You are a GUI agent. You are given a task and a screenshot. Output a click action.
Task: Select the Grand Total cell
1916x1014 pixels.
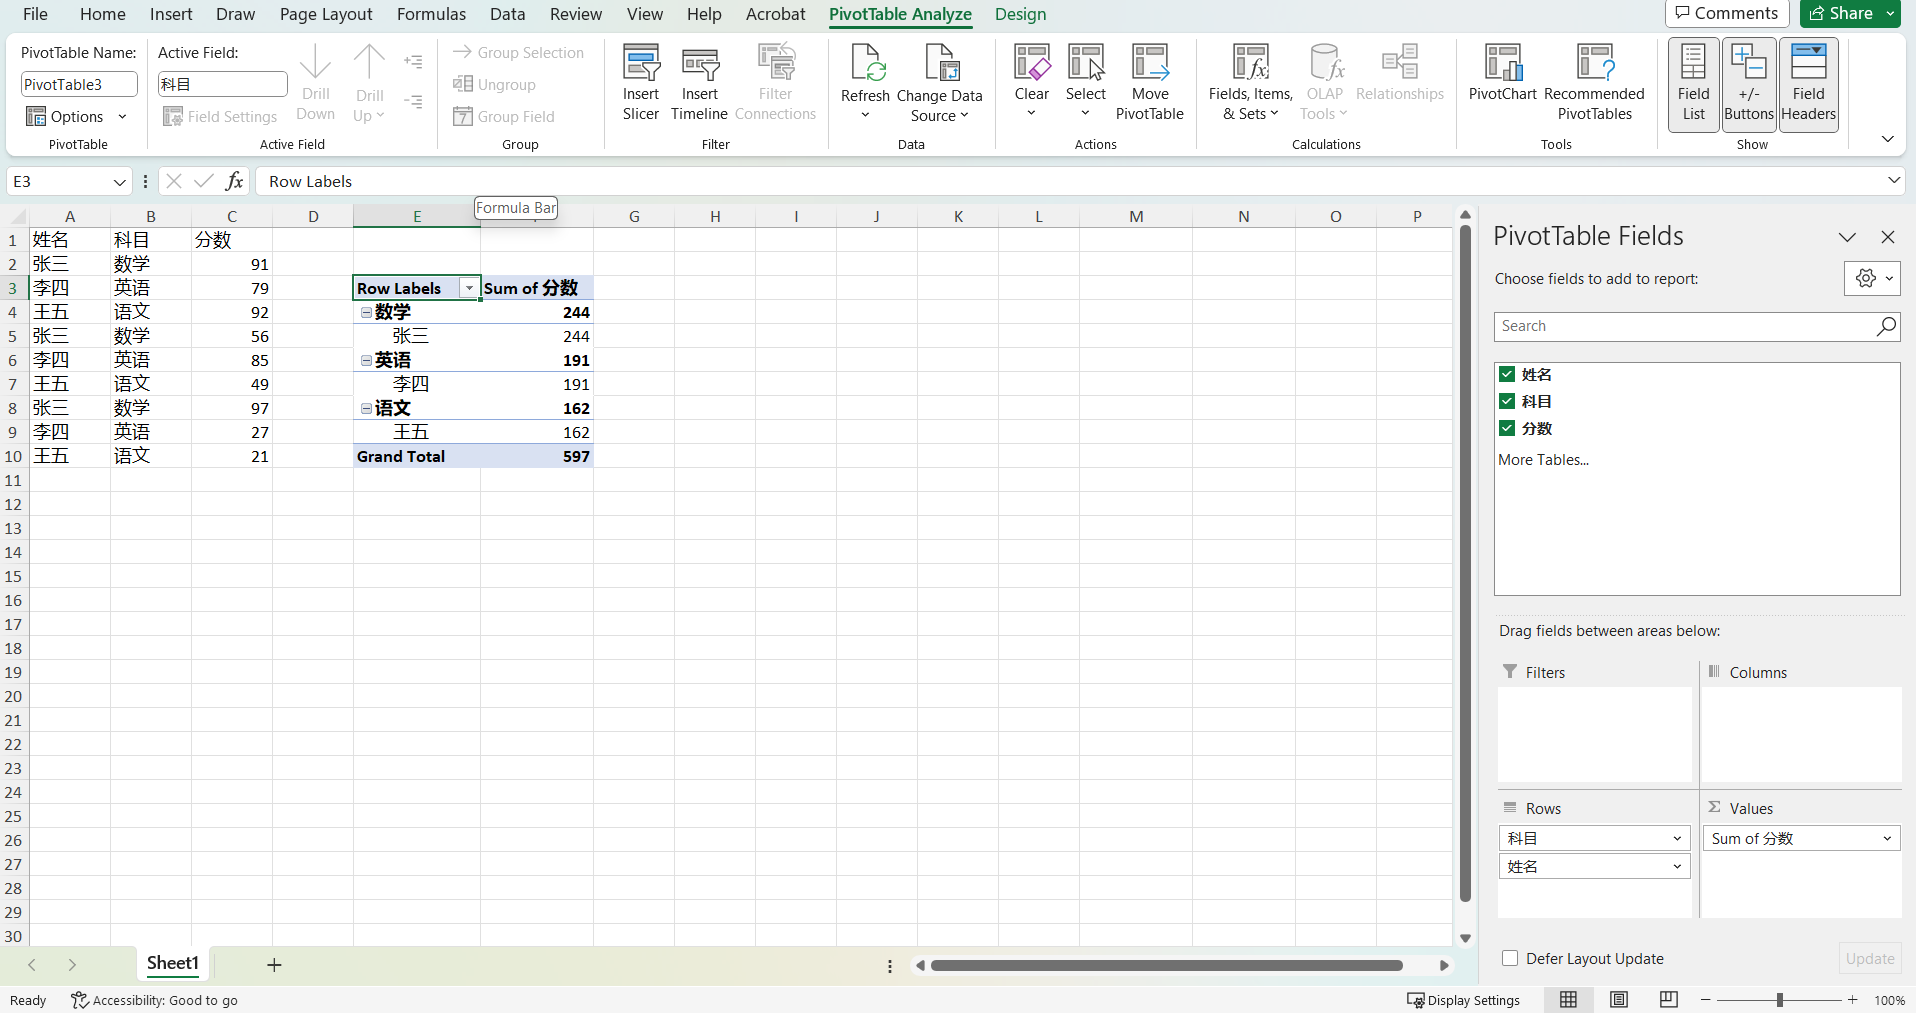(416, 456)
